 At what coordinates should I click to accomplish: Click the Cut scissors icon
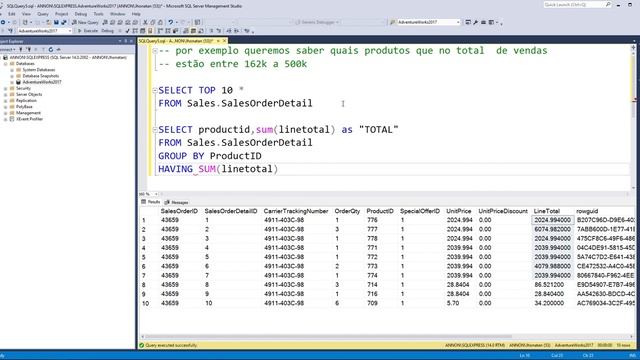tap(145, 22)
